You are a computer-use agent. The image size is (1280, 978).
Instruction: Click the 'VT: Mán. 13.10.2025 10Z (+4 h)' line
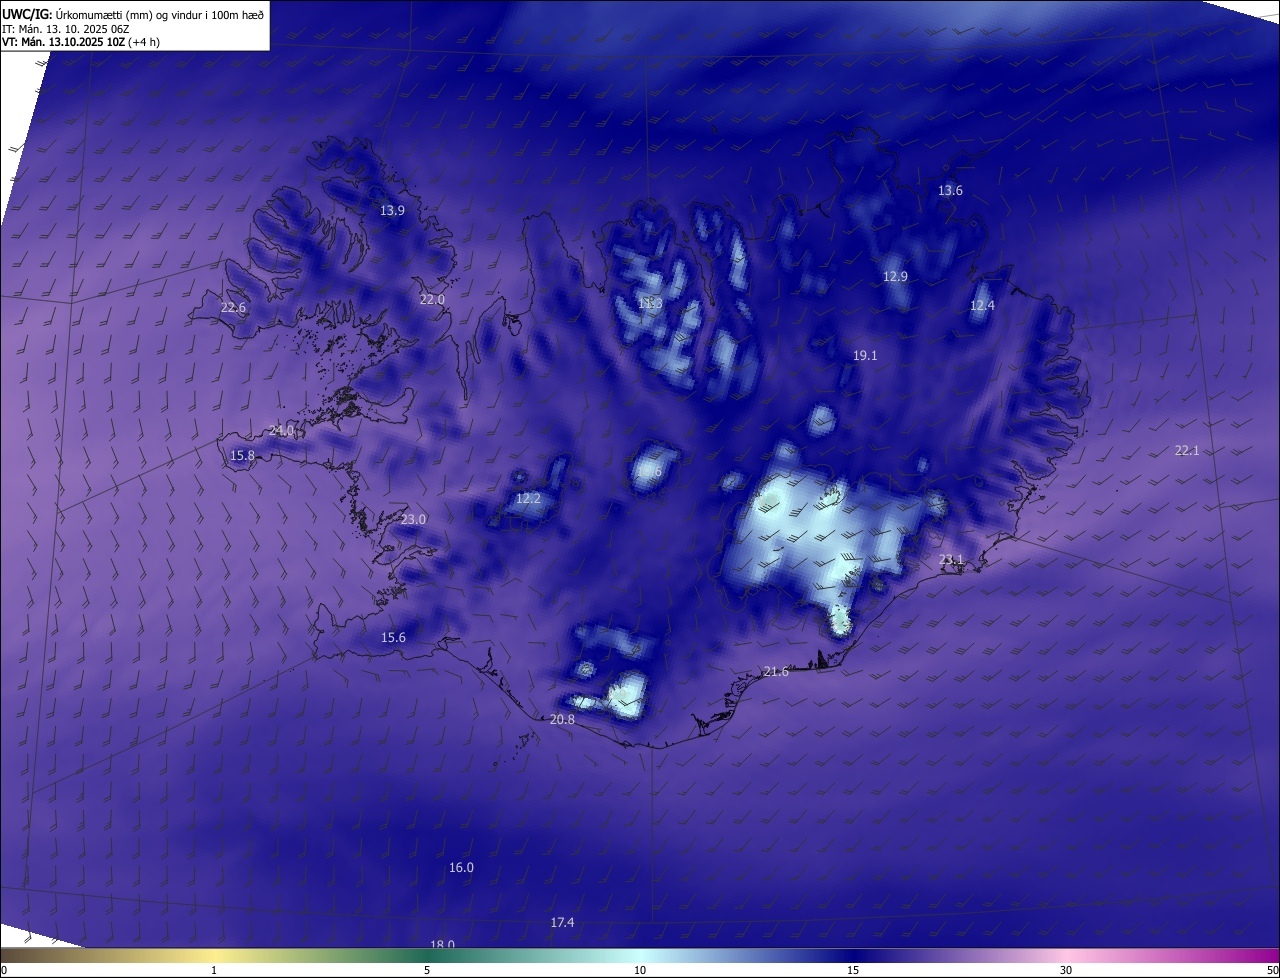pos(81,42)
